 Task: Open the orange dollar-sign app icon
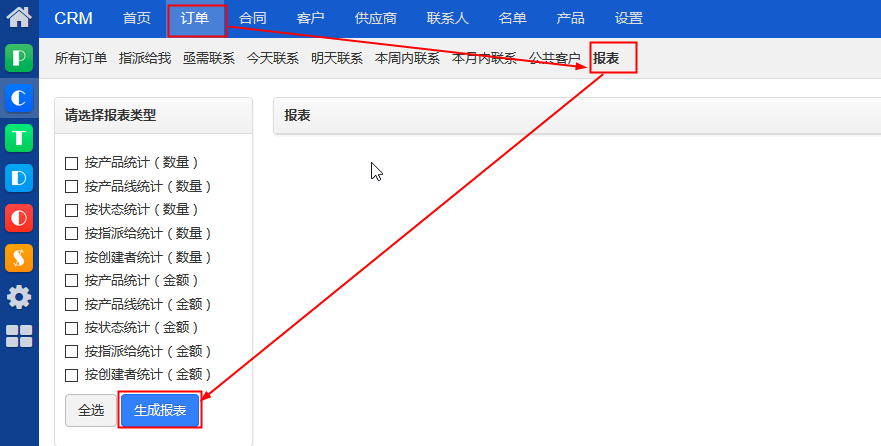click(x=19, y=258)
